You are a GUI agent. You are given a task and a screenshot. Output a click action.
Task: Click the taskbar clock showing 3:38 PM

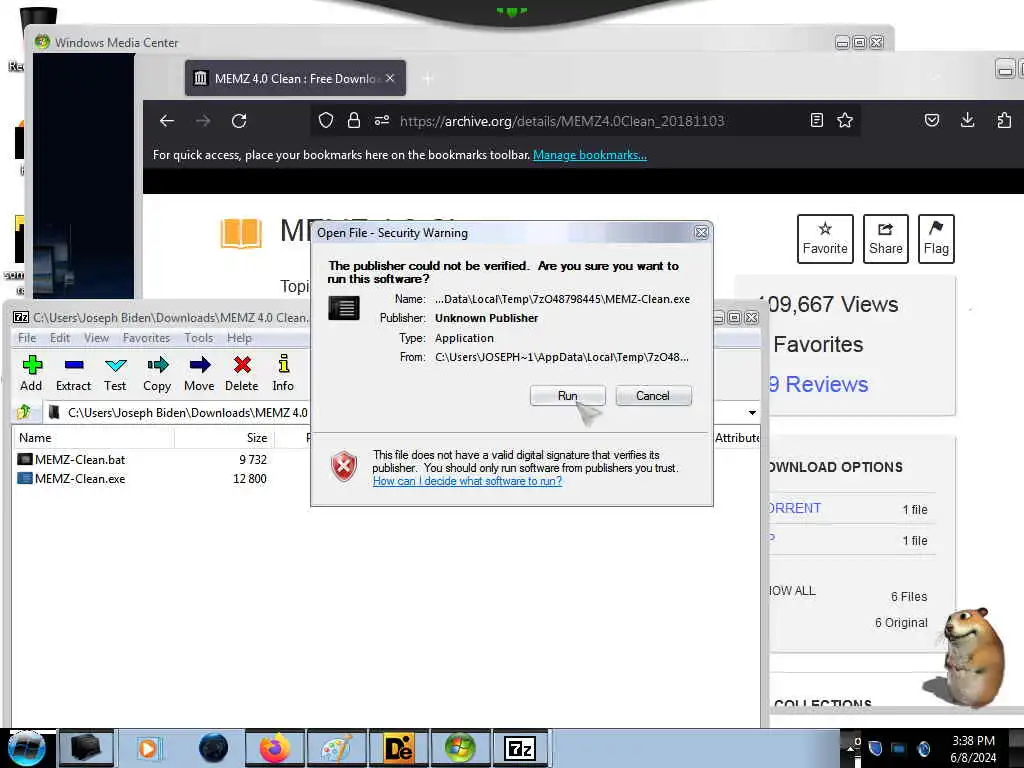973,749
